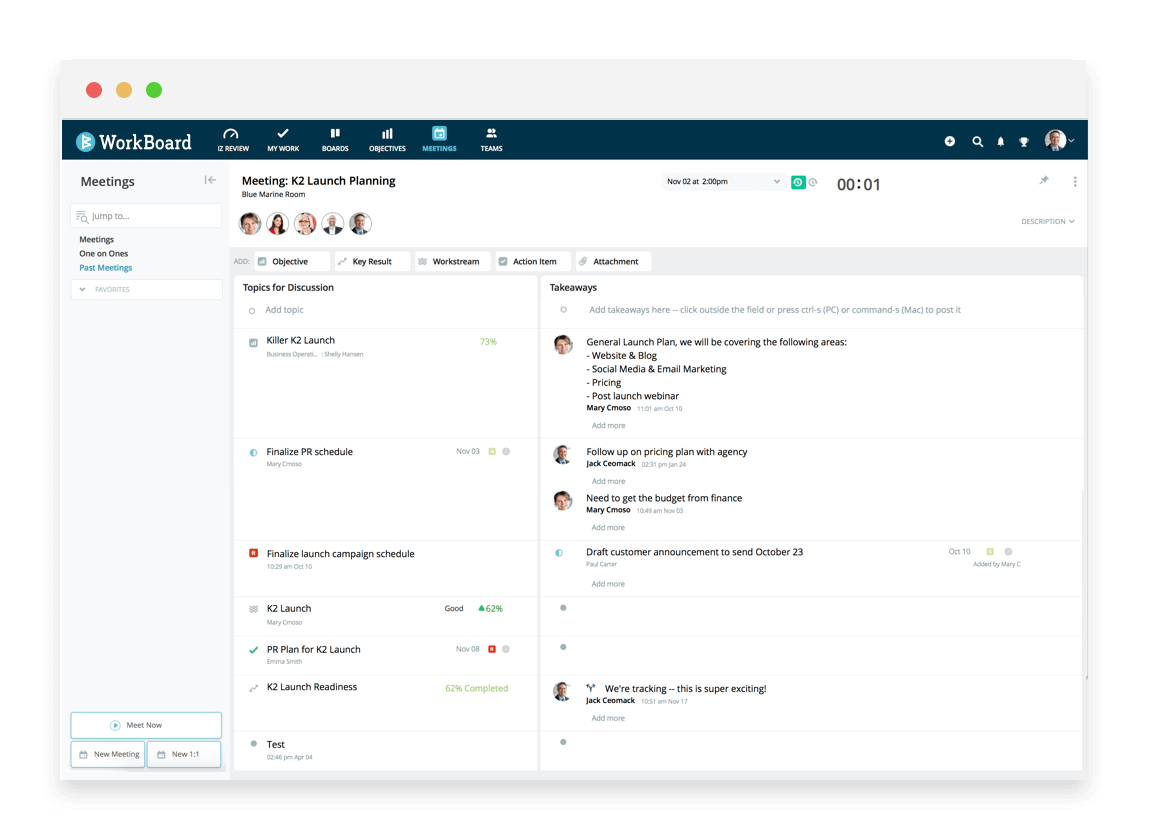Click the green timer icon next to meeting date

pyautogui.click(x=797, y=181)
